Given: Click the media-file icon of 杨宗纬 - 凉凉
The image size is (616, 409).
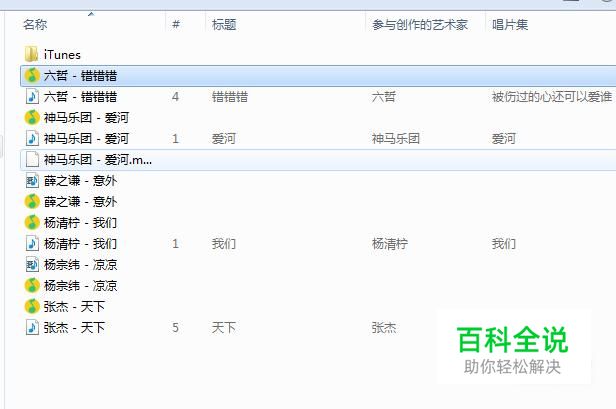Looking at the screenshot, I should [x=32, y=264].
